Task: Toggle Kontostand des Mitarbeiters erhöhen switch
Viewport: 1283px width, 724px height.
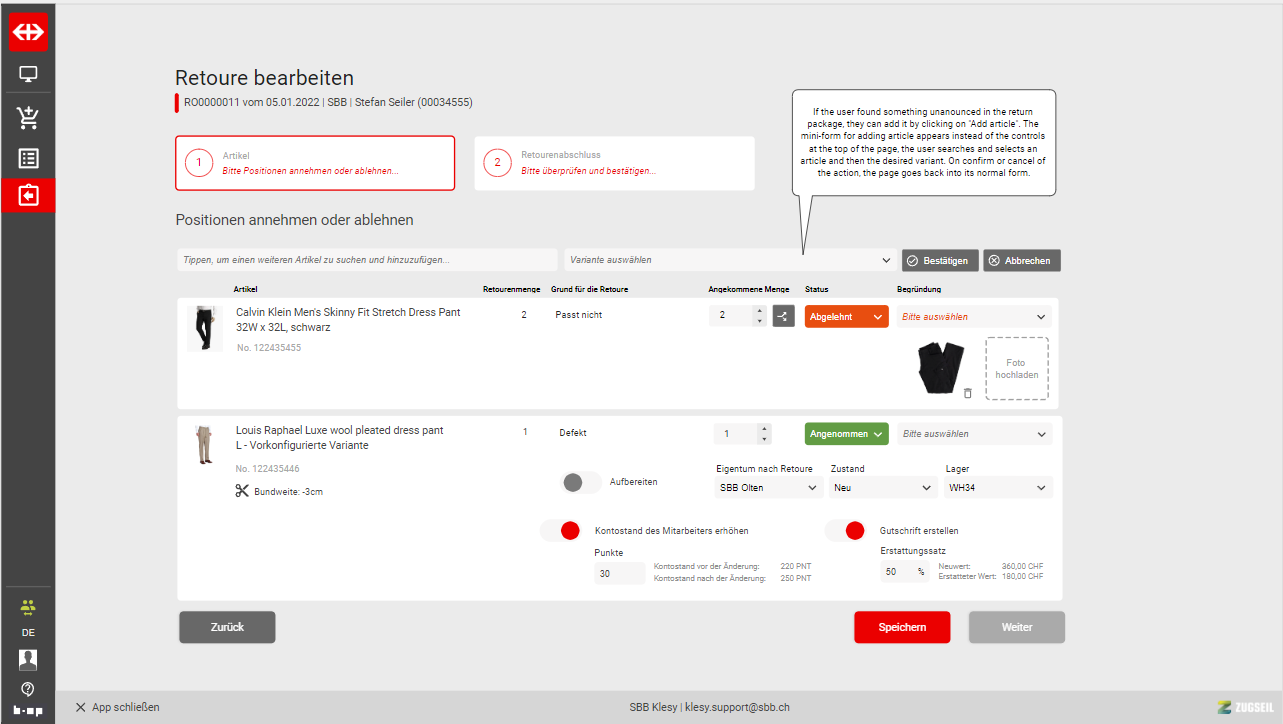Action: pyautogui.click(x=560, y=530)
